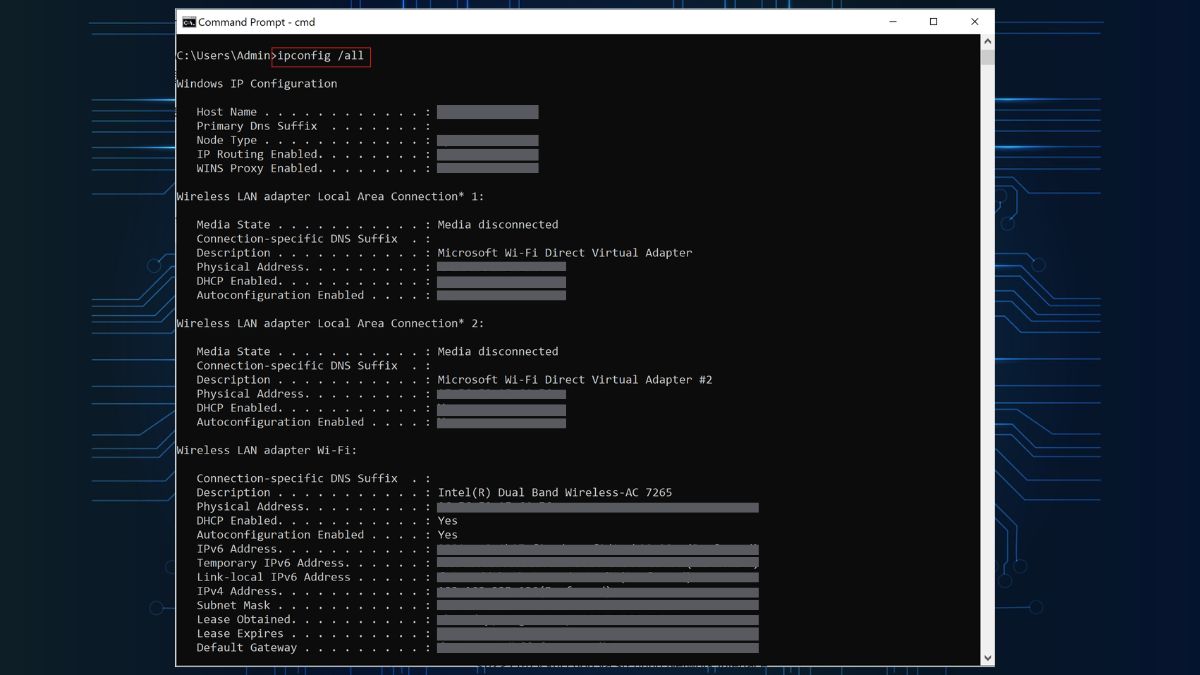This screenshot has height=675, width=1200.
Task: Click the 'Lease Obtained' label
Action: tap(246, 619)
